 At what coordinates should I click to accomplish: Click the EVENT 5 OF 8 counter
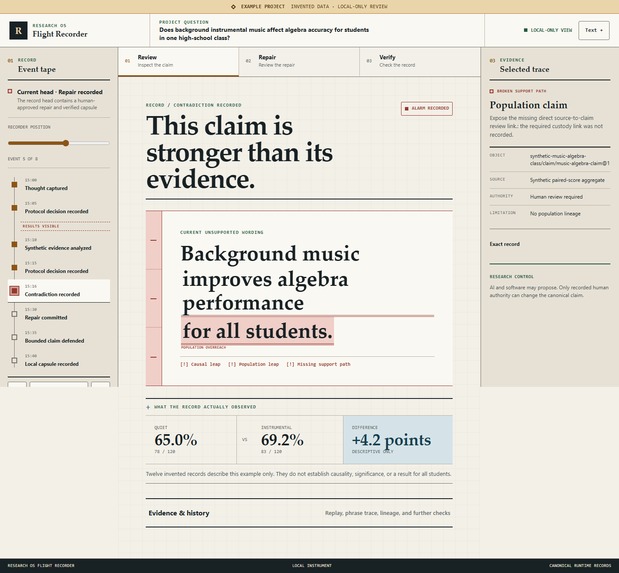coord(23,159)
